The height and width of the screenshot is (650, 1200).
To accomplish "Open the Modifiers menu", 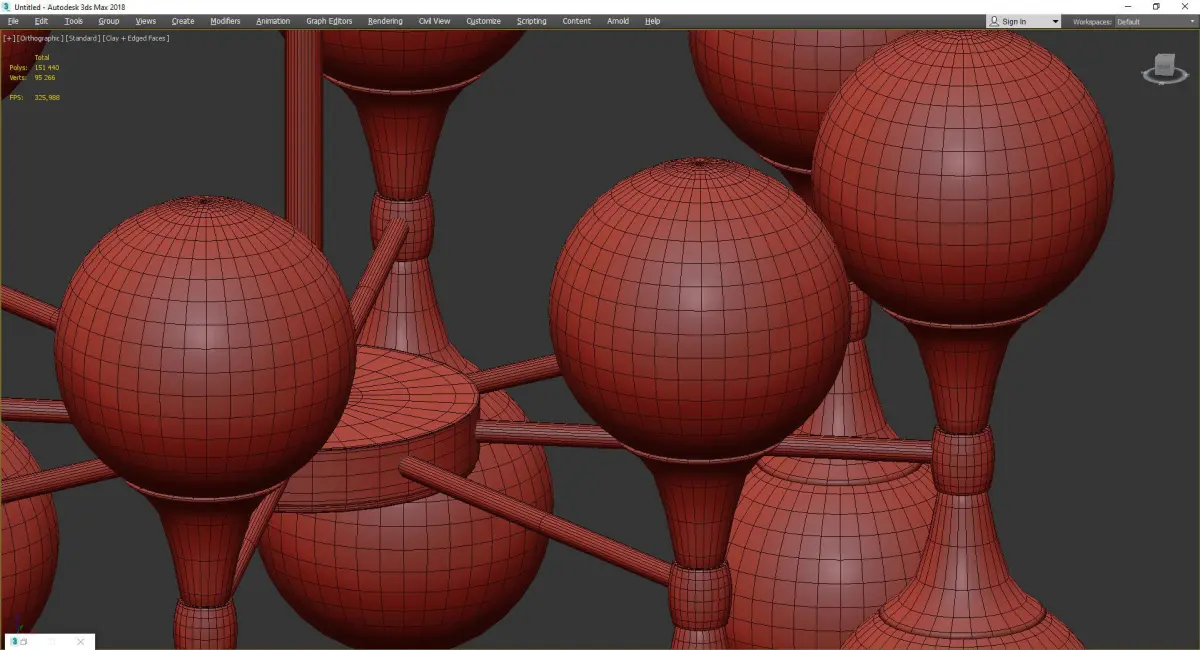I will pyautogui.click(x=225, y=21).
